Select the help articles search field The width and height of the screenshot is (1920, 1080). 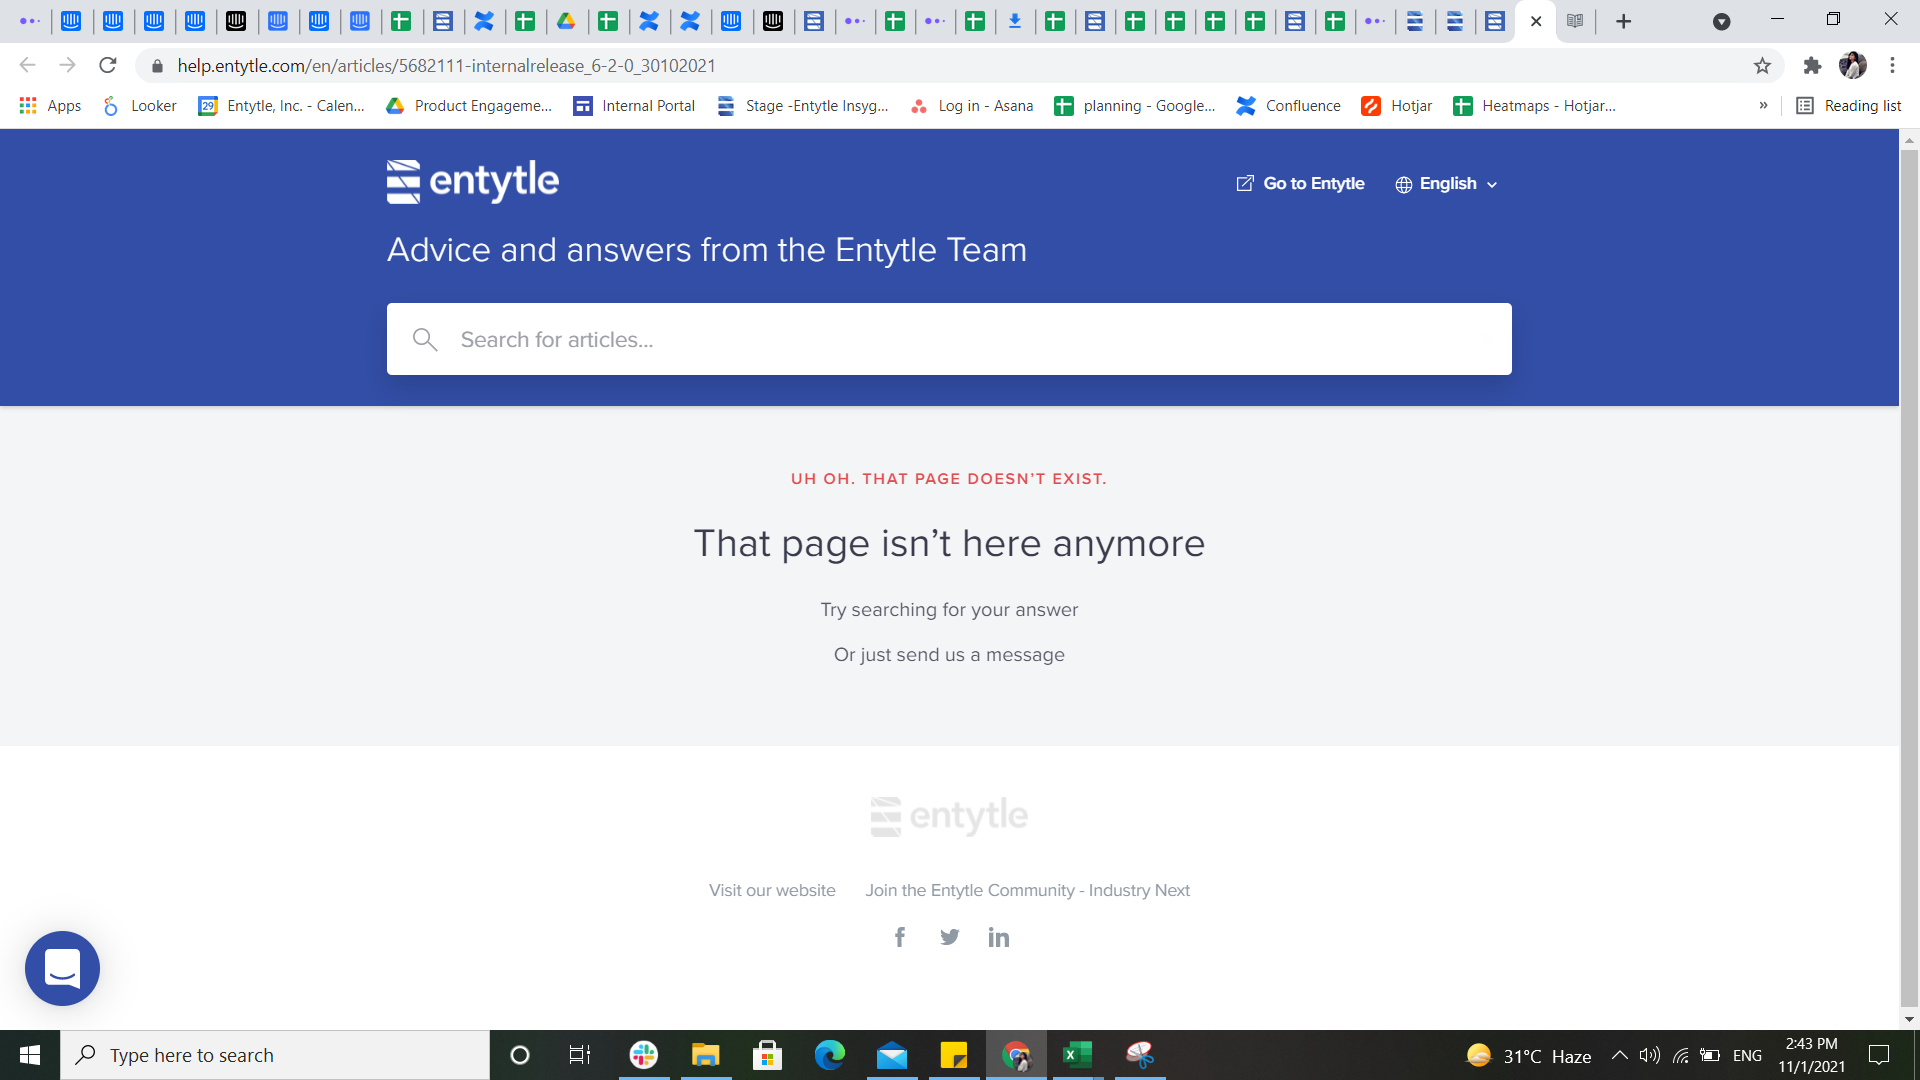[948, 339]
